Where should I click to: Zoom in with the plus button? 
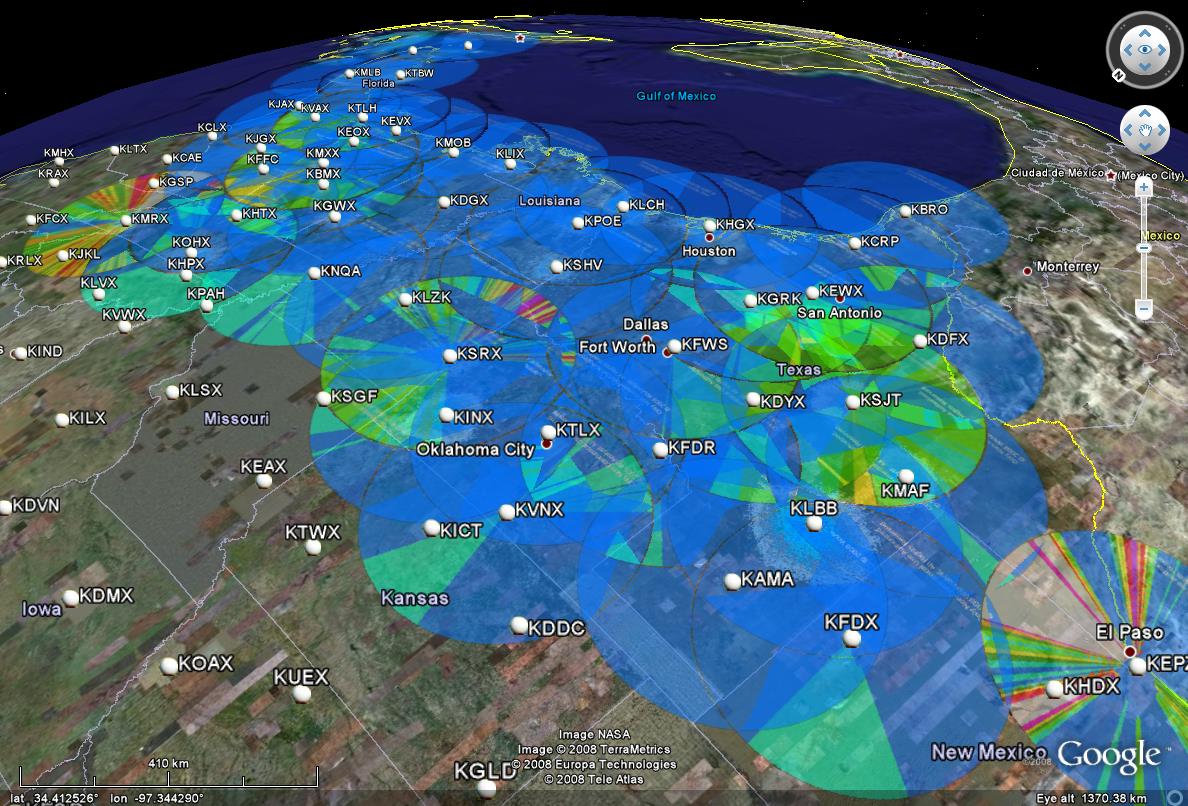[x=1145, y=187]
